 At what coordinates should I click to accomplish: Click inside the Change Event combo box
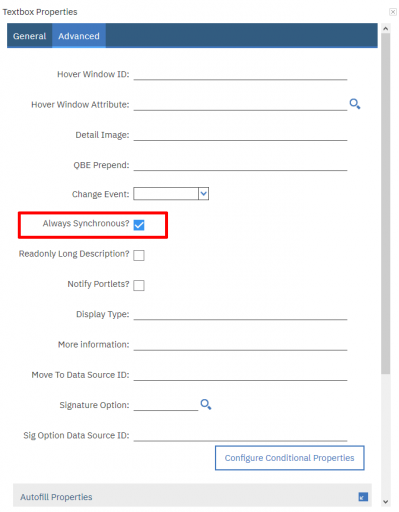tap(166, 194)
